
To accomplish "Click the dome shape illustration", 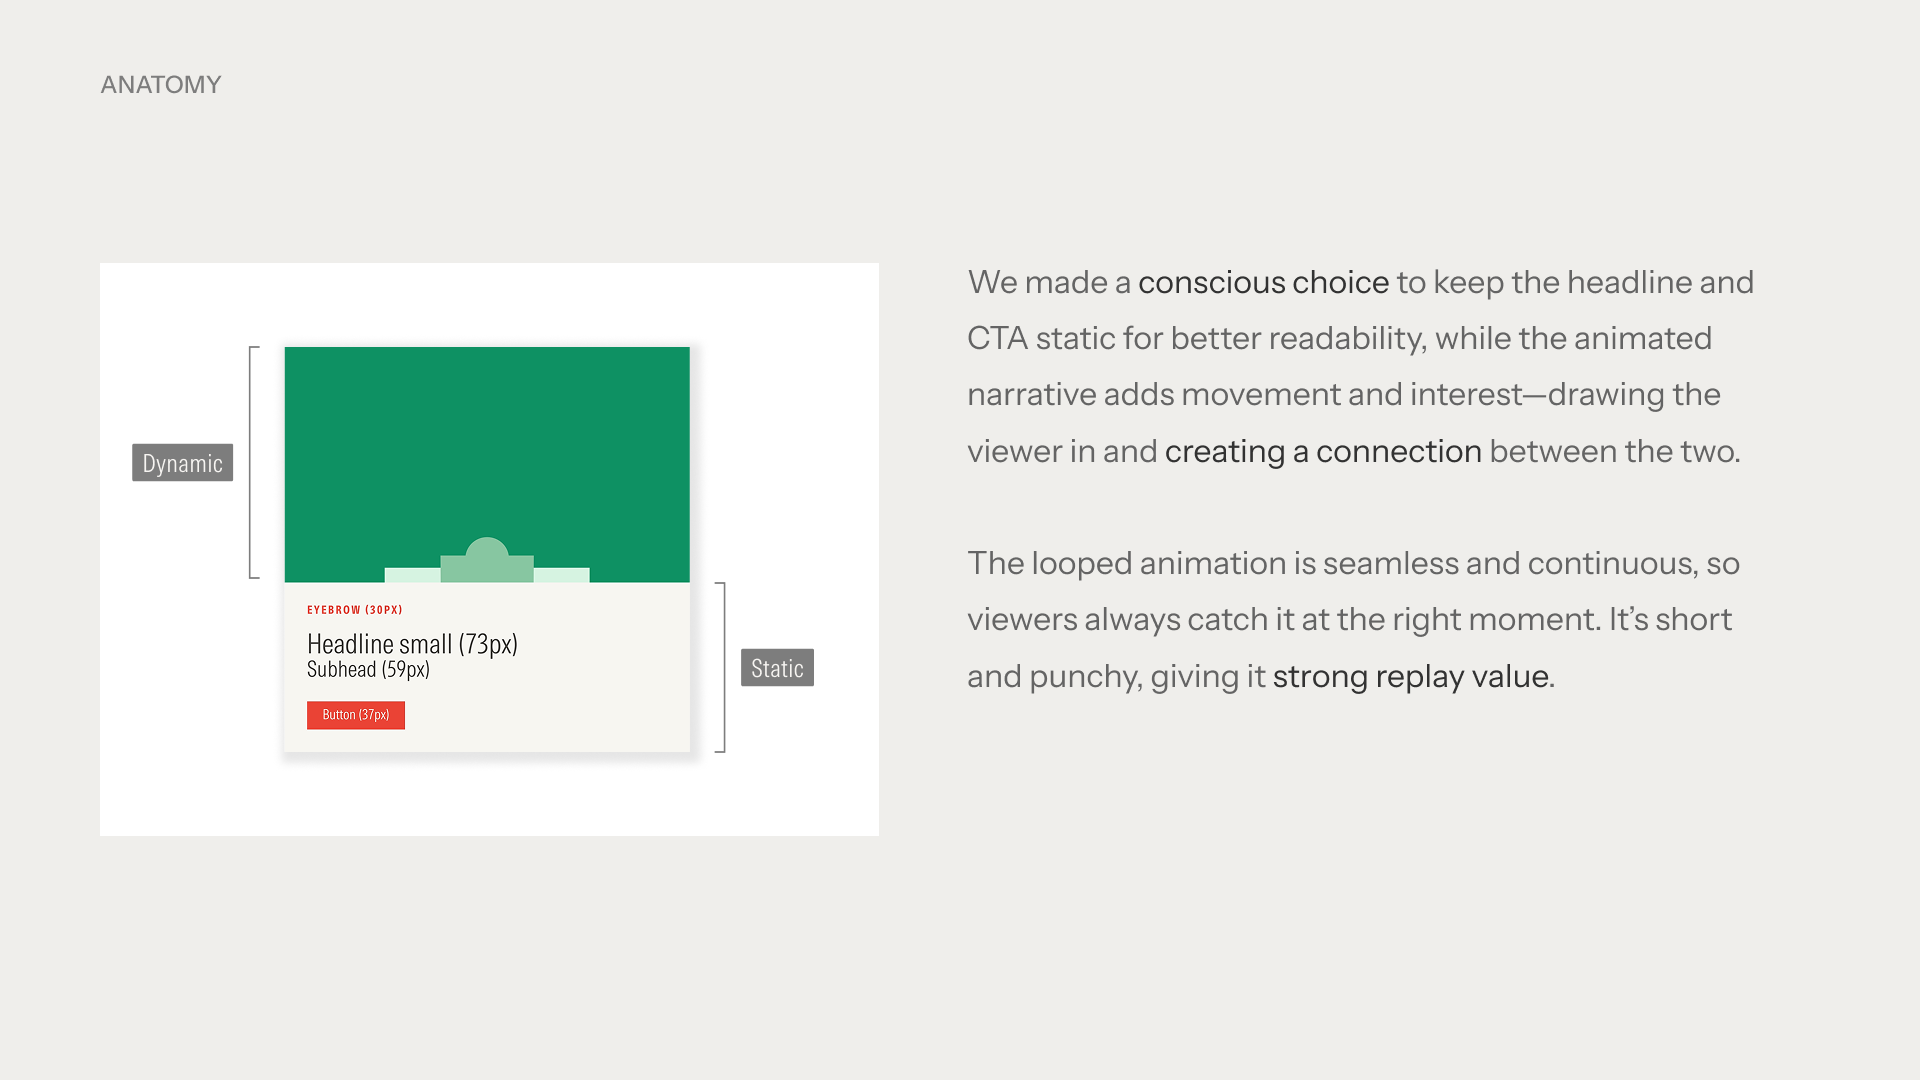I will [487, 548].
